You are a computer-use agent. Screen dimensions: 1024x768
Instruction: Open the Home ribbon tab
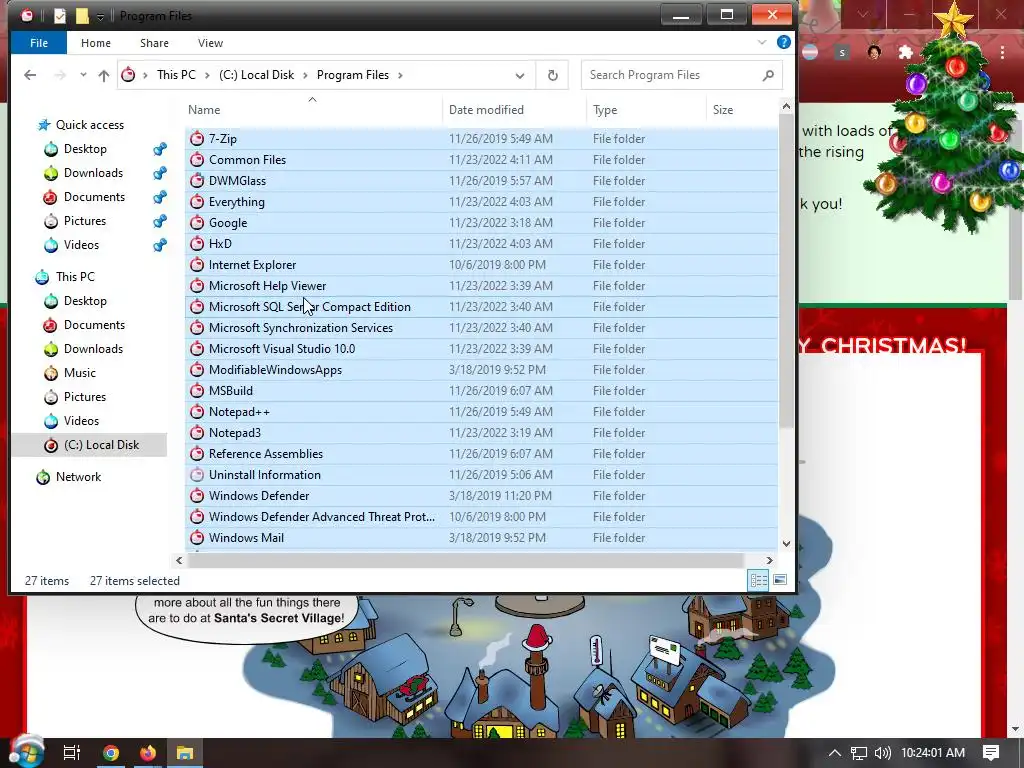tap(96, 43)
